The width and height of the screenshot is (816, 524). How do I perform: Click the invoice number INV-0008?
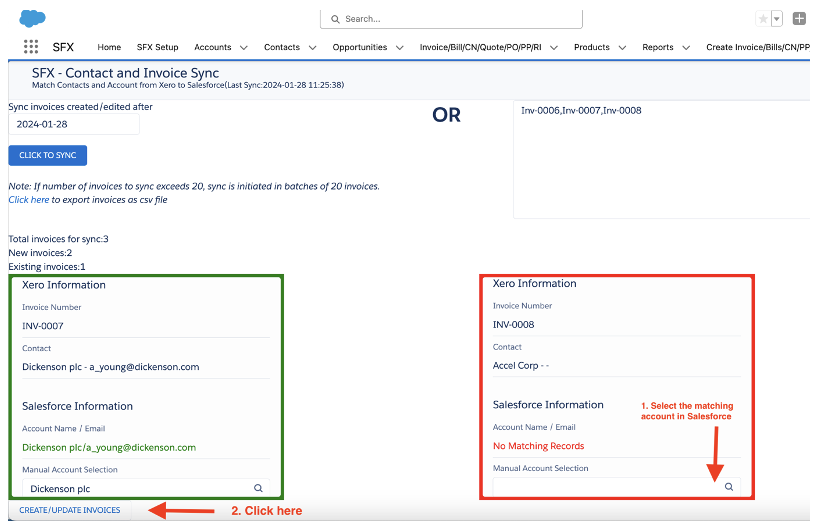[514, 325]
